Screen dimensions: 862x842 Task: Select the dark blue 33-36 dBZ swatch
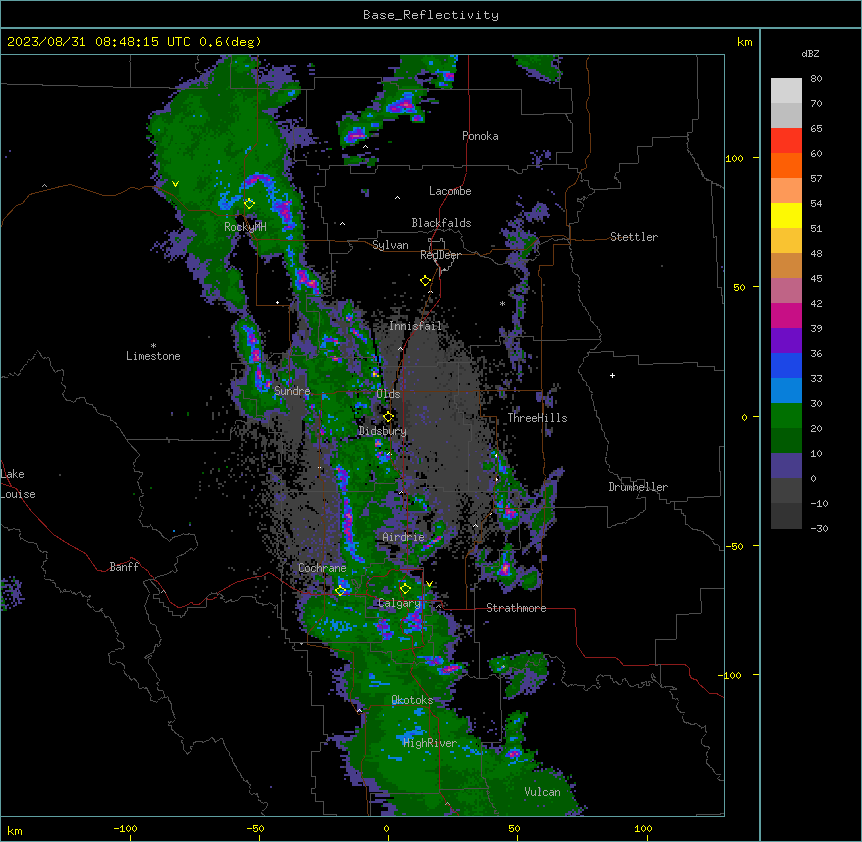(786, 365)
